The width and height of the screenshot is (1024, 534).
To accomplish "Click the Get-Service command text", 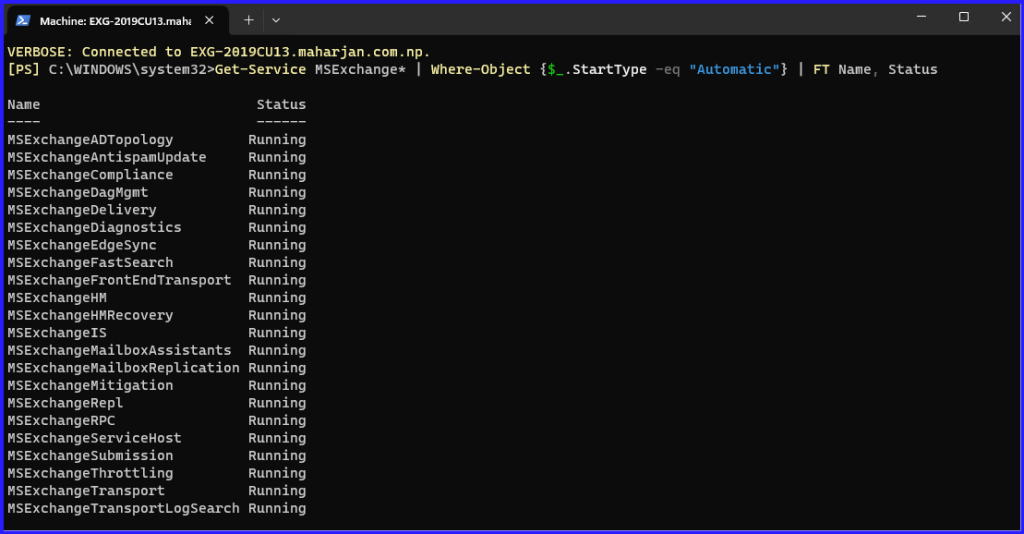I will pyautogui.click(x=260, y=69).
